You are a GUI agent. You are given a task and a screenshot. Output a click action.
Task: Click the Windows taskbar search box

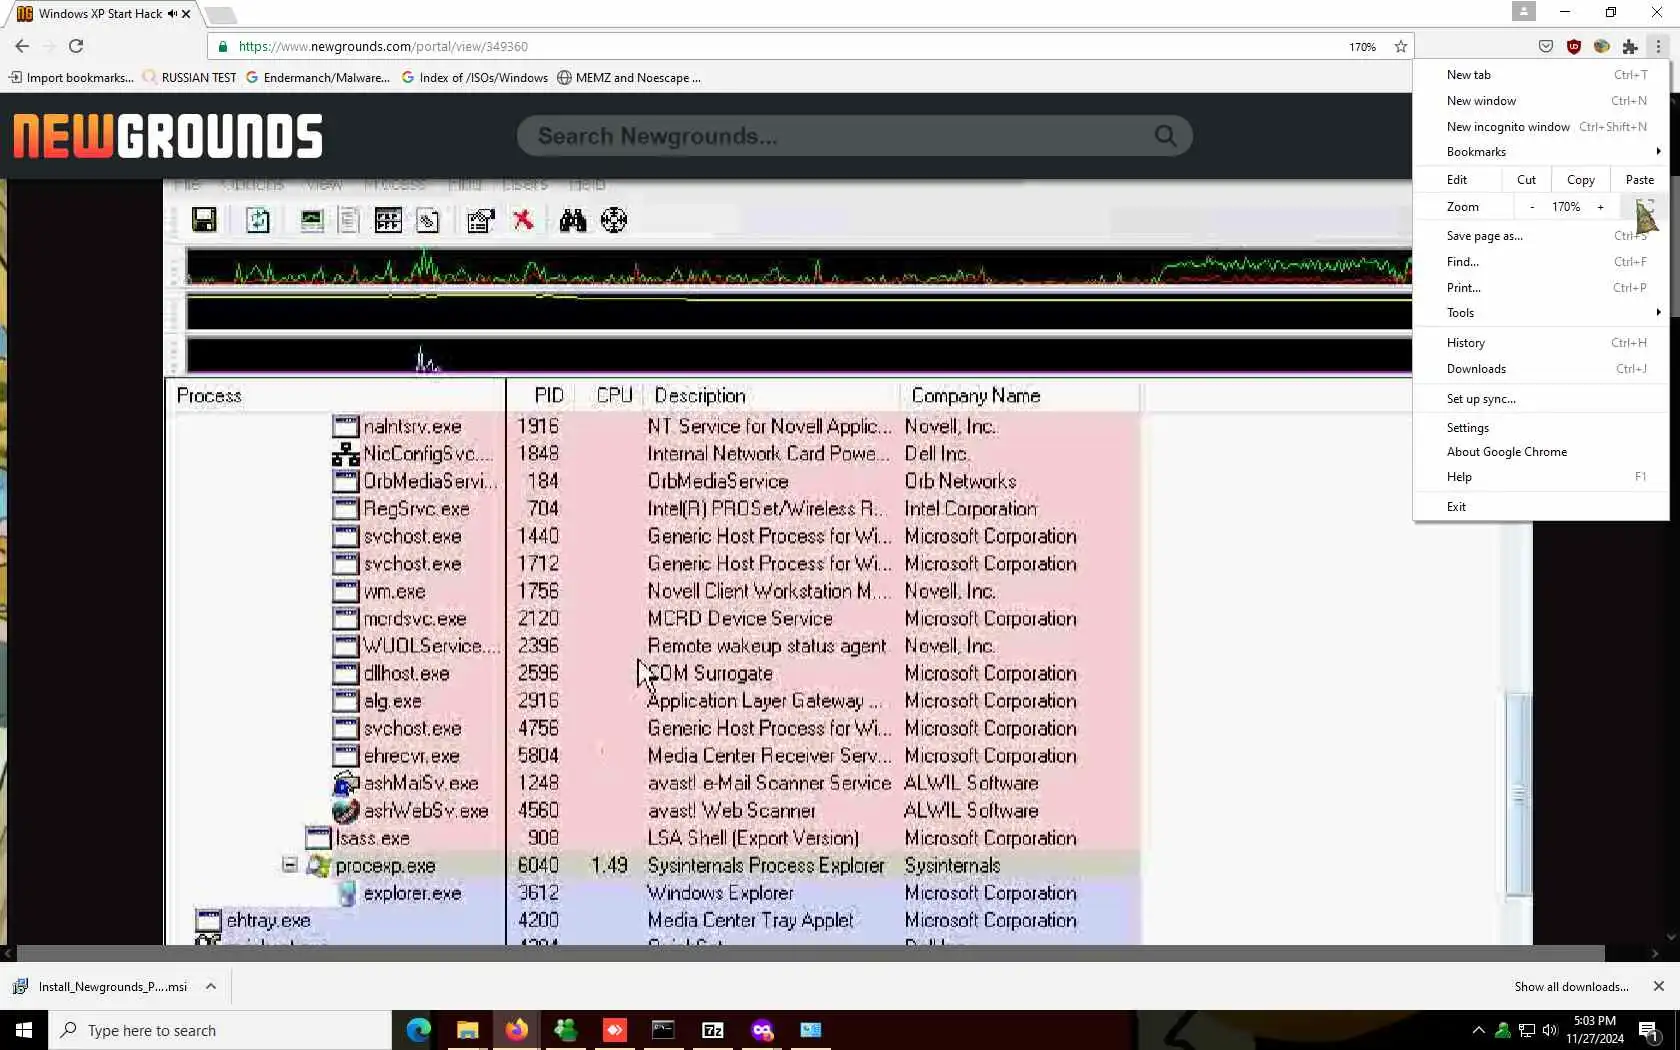[x=220, y=1030]
